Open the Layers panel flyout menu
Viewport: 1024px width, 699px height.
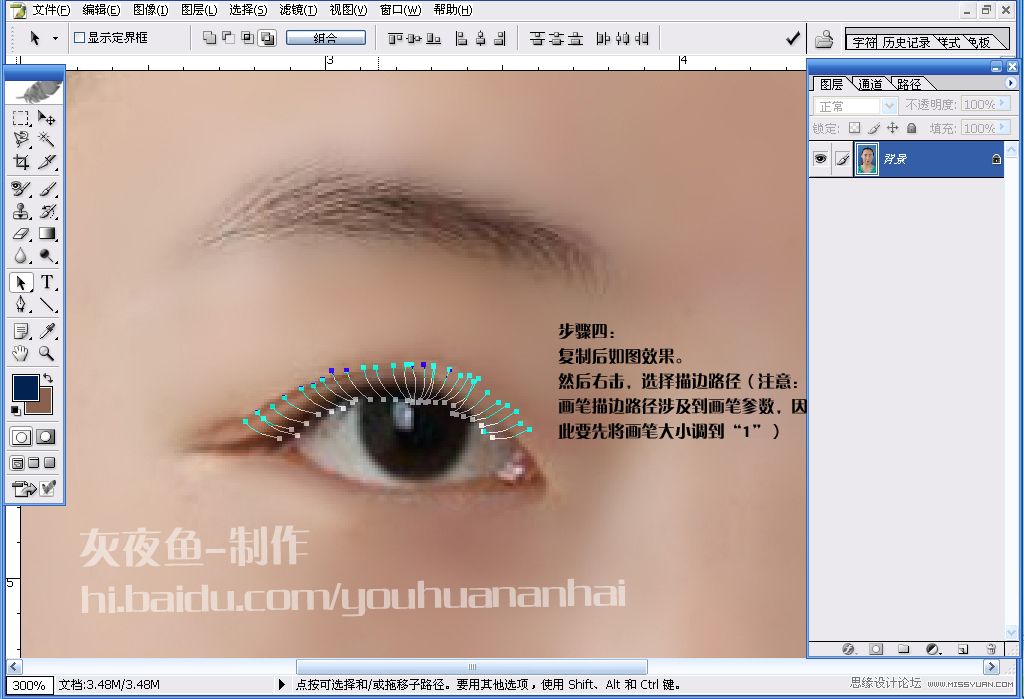coord(1010,83)
